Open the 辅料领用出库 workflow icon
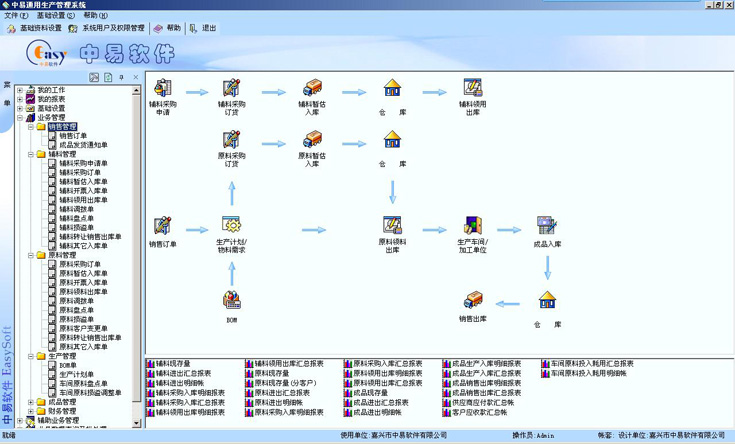Screen dimensions: 735x444 pos(472,88)
